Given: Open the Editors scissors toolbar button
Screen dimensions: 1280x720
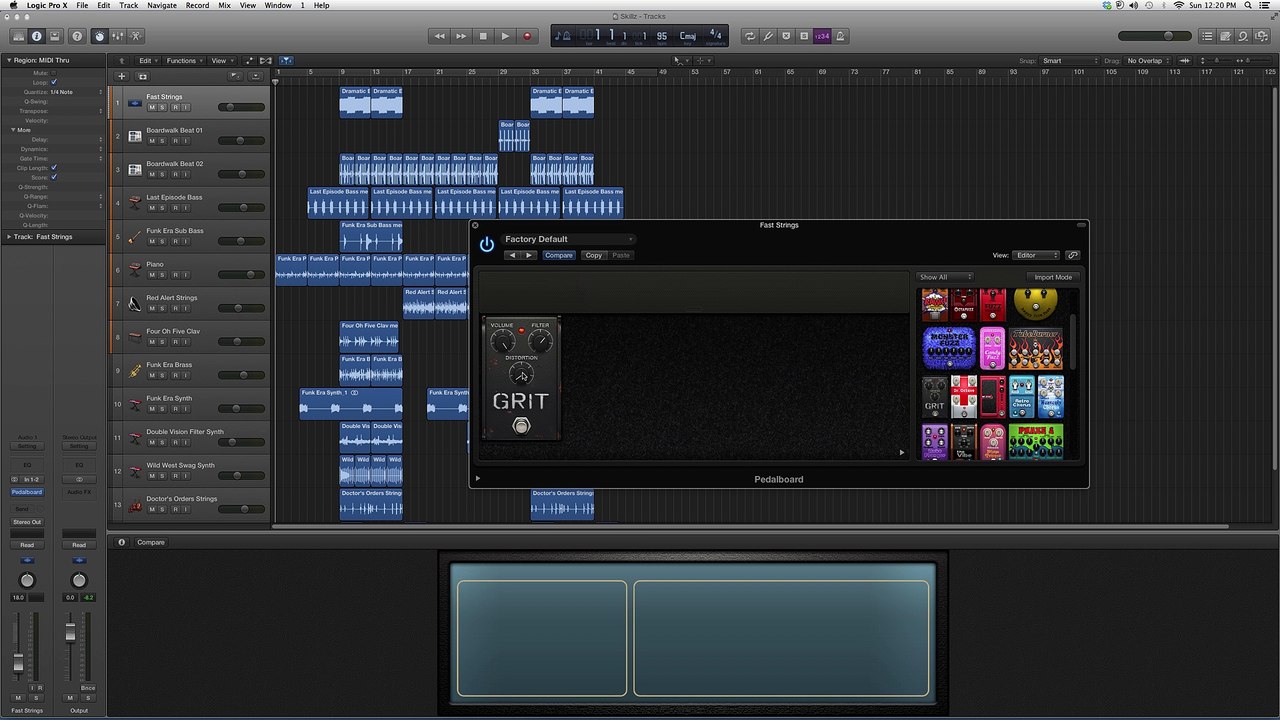Looking at the screenshot, I should [x=136, y=36].
